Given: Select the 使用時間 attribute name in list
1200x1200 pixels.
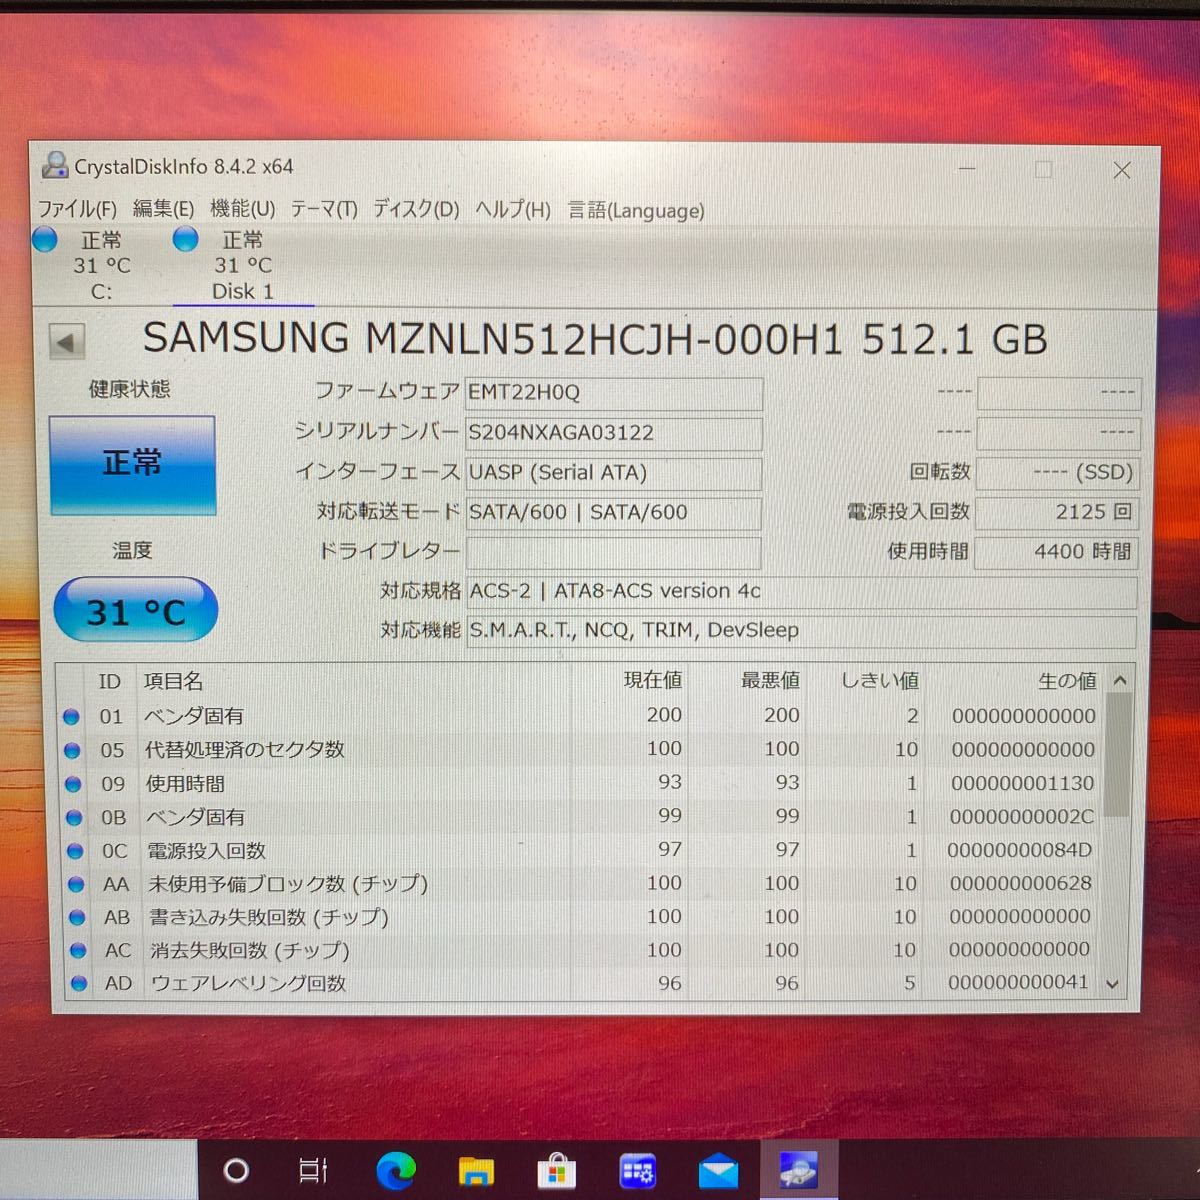Looking at the screenshot, I should [x=185, y=784].
